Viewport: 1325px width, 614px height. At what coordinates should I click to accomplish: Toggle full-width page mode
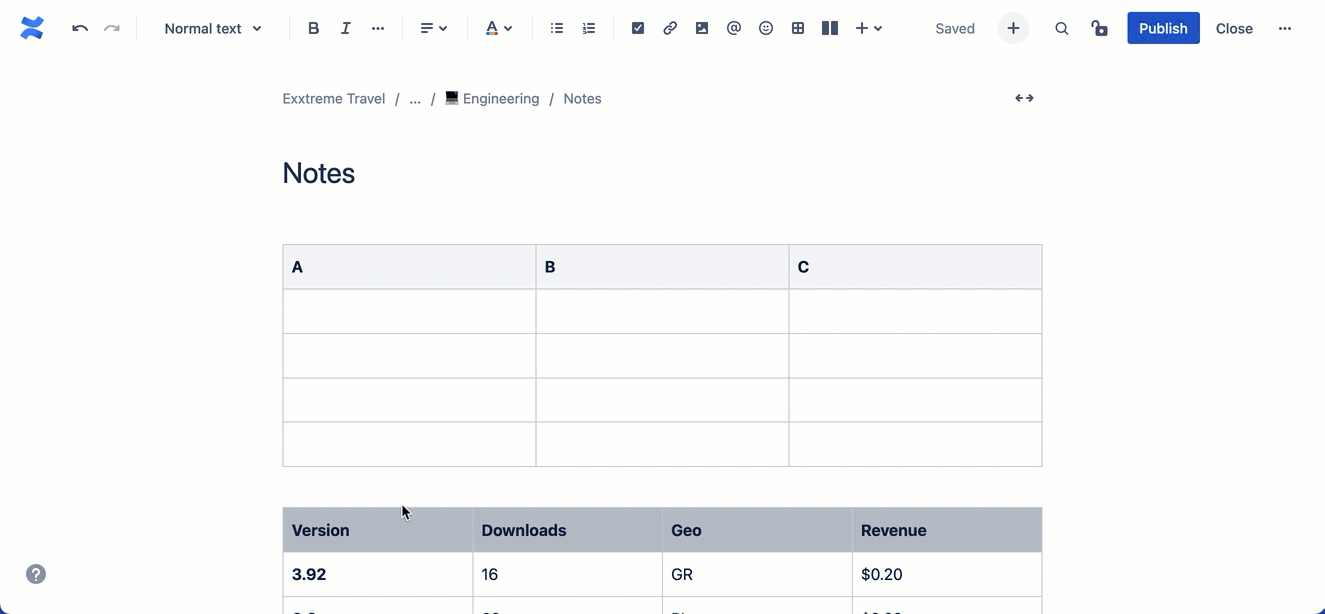pos(1023,98)
